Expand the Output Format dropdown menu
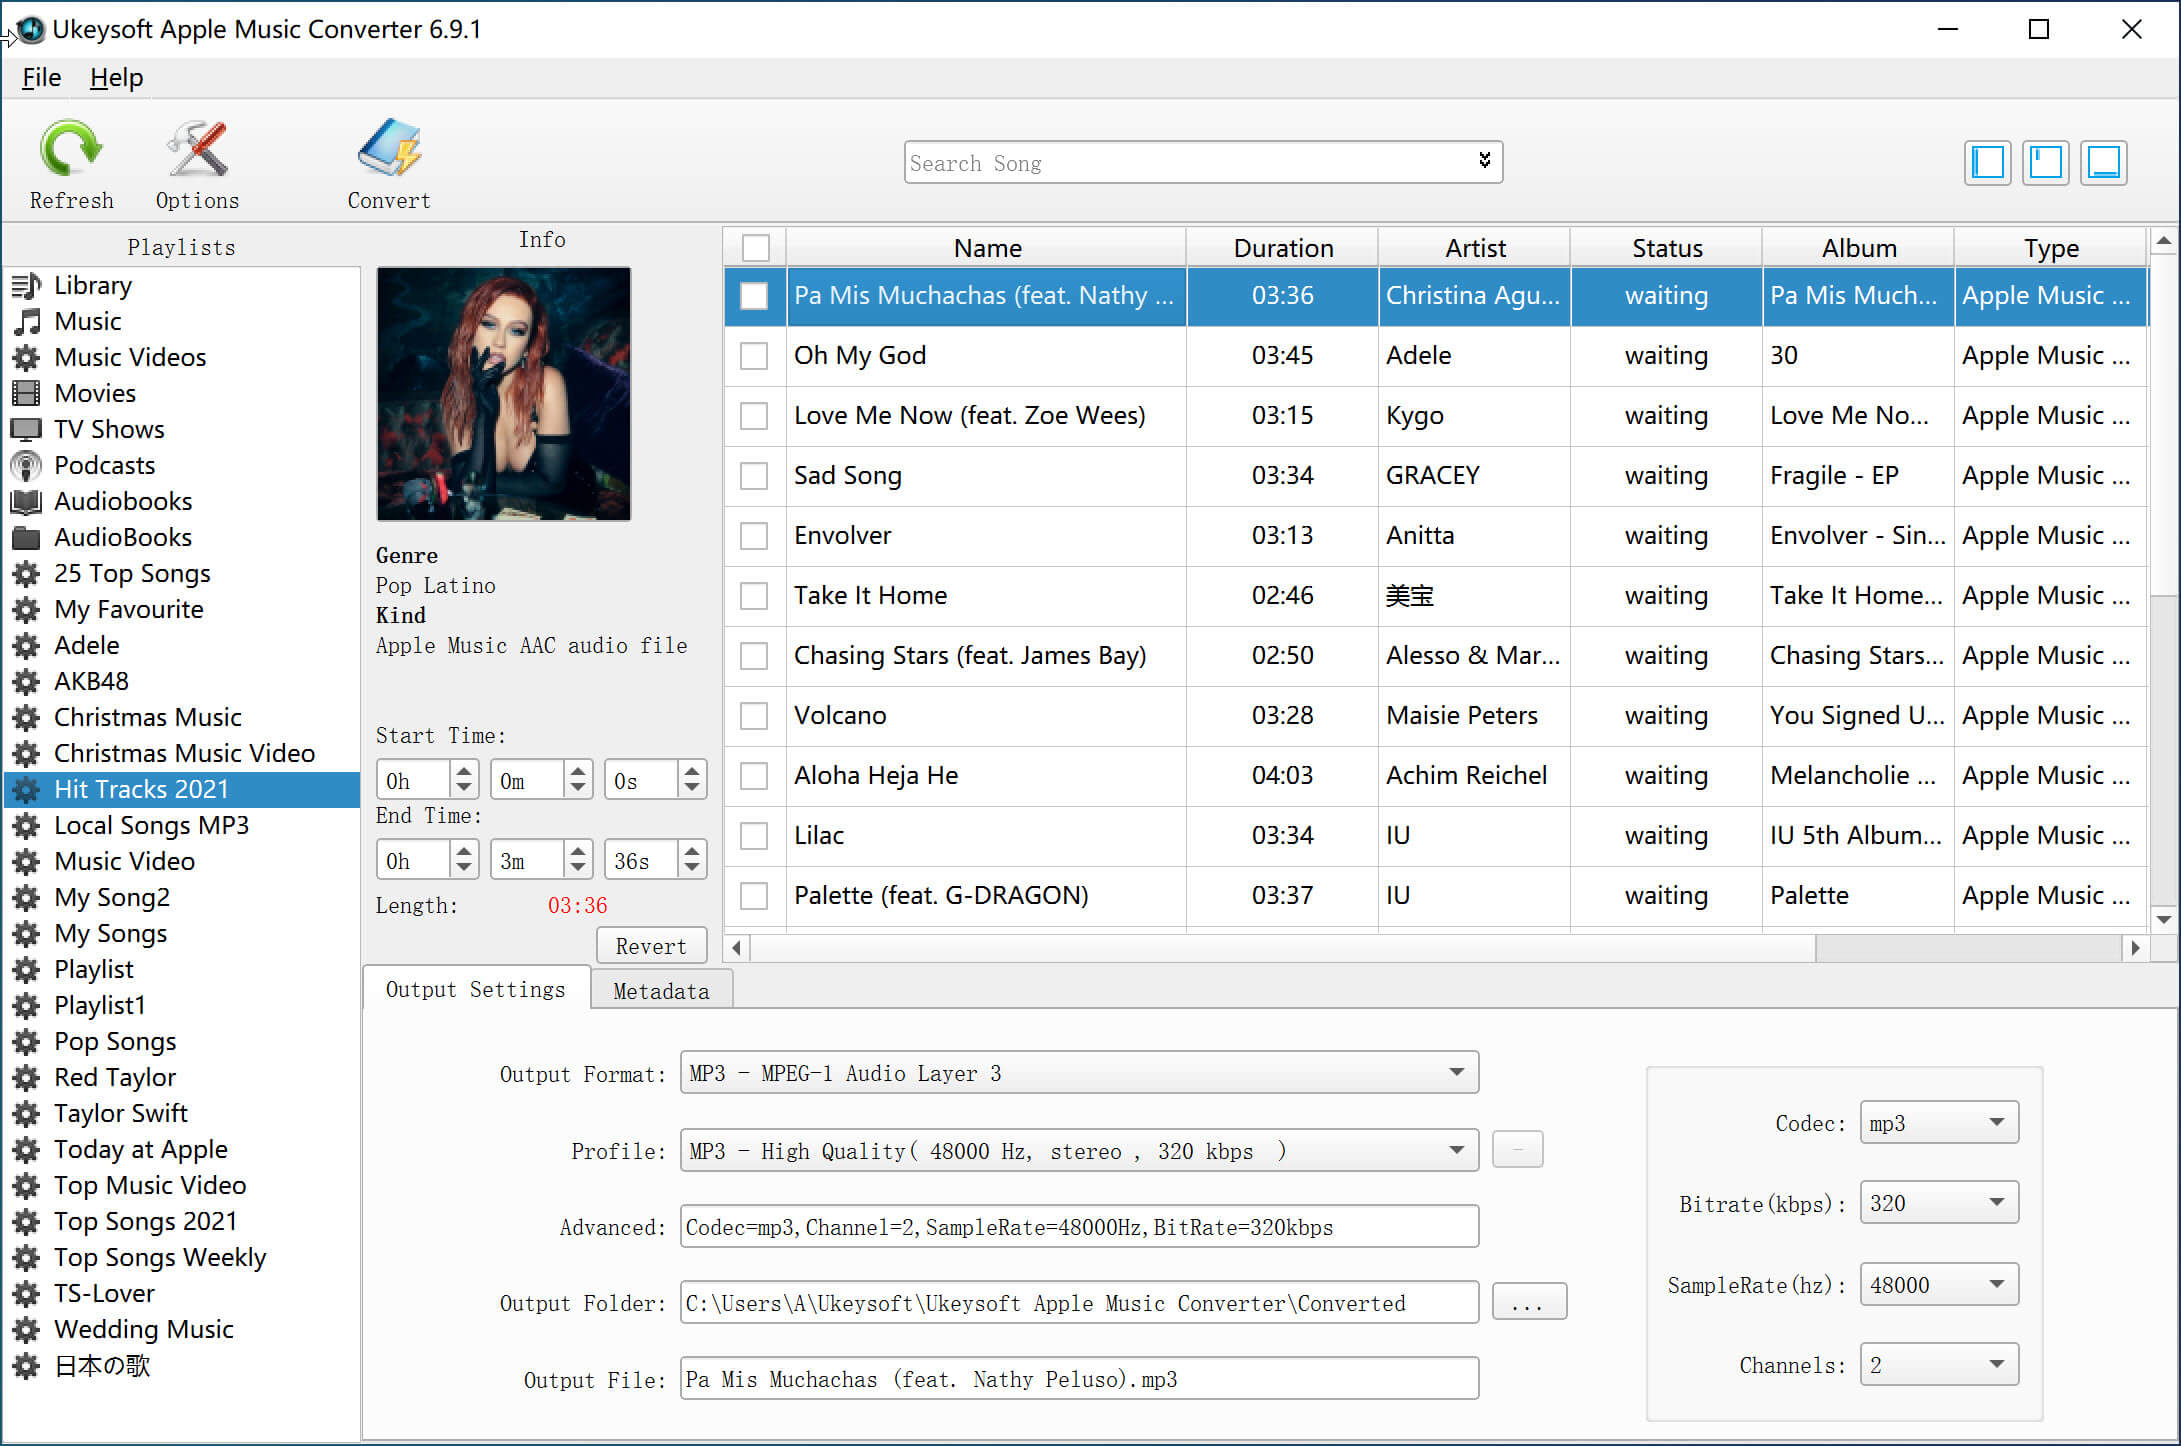The width and height of the screenshot is (2181, 1446). (x=1452, y=1073)
